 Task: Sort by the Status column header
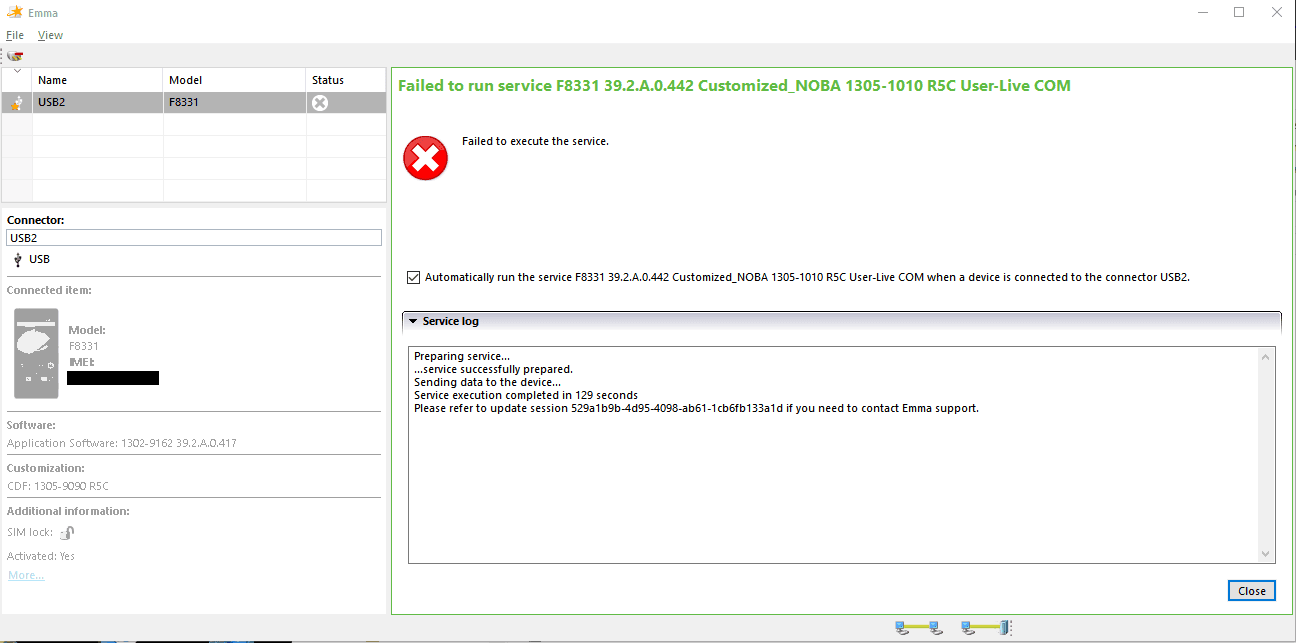pos(346,80)
